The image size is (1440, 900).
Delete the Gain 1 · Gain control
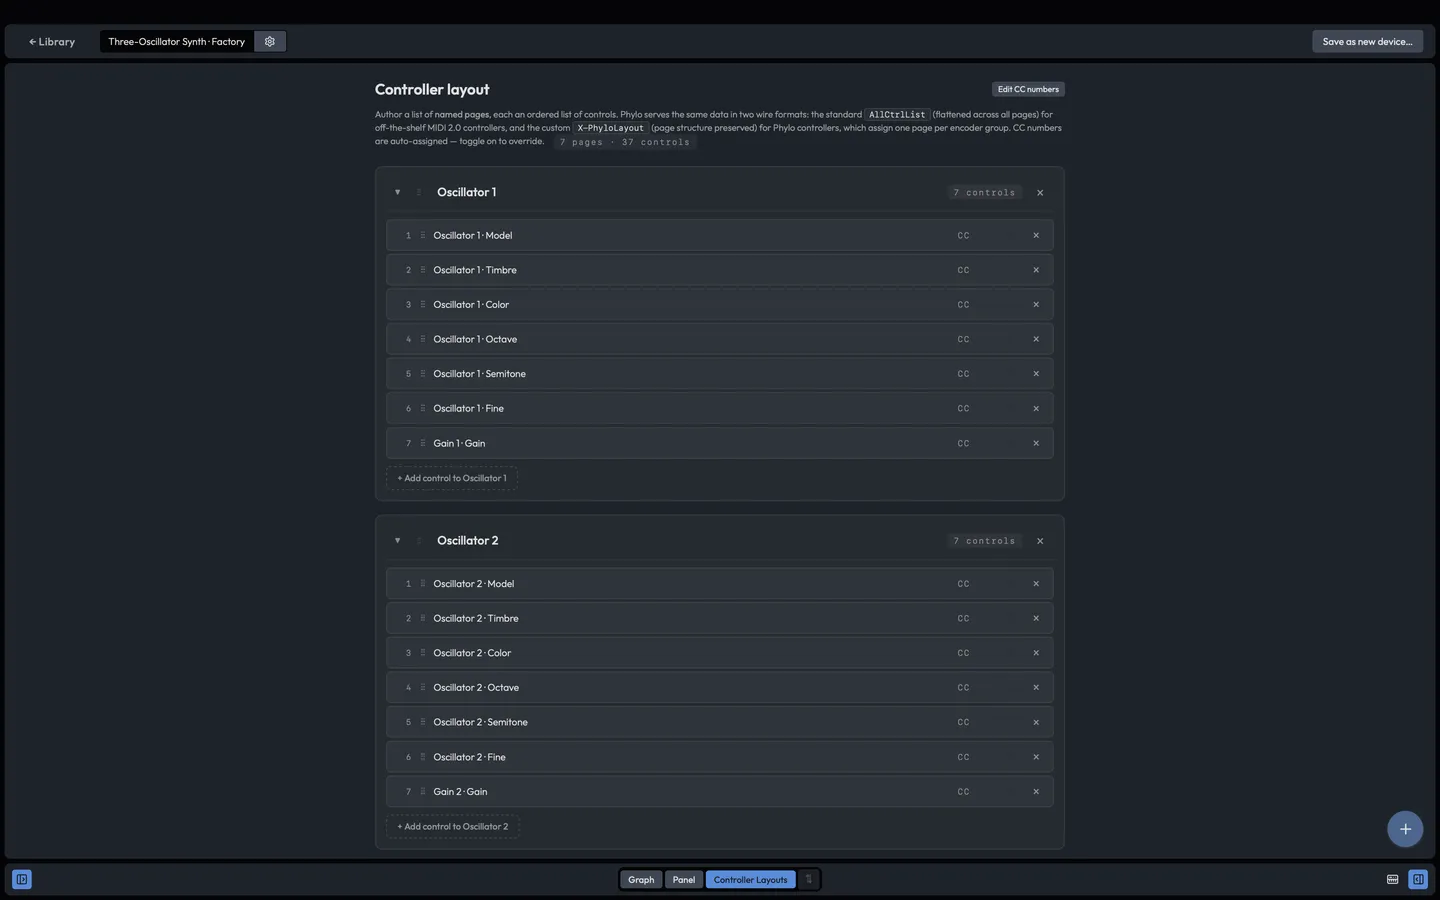pos(1036,443)
